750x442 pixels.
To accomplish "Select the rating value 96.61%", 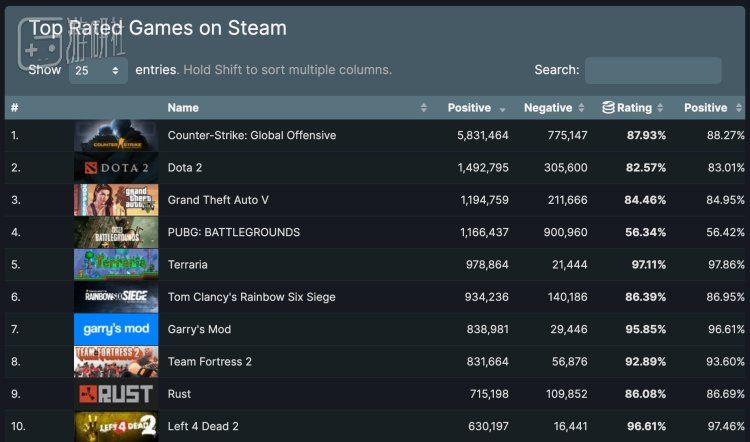I will coord(646,426).
